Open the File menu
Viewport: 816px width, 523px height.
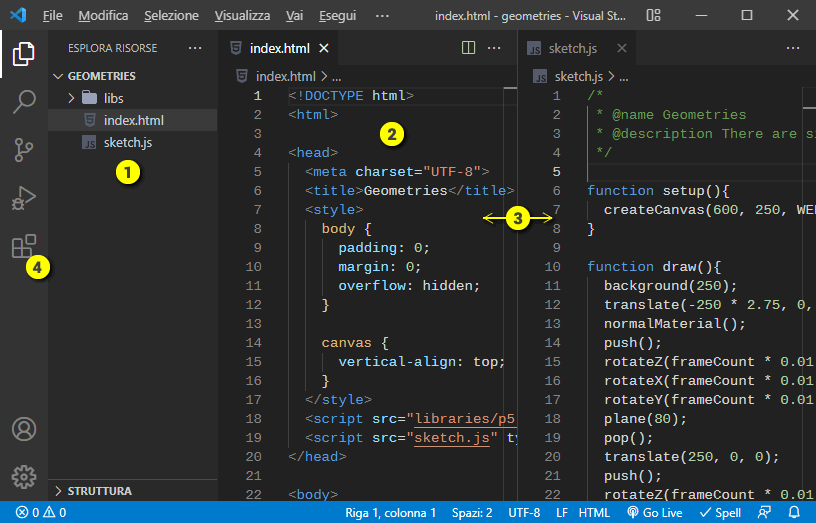pos(53,16)
